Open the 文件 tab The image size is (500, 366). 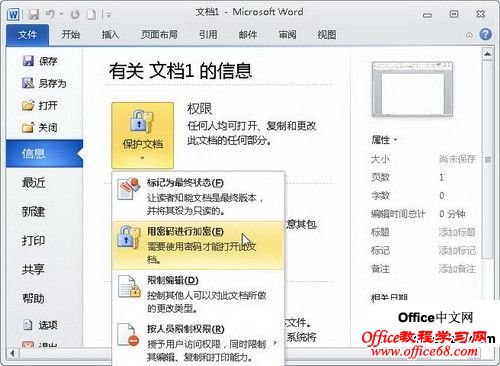27,35
